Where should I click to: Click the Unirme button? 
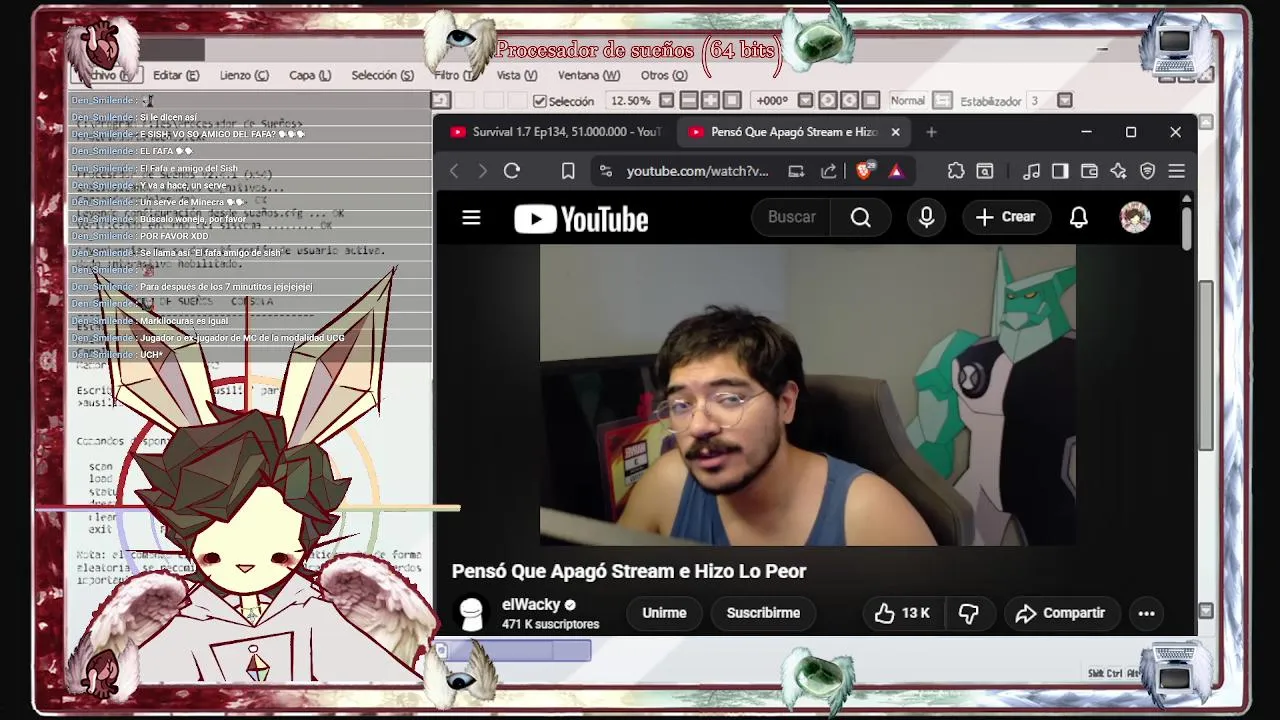click(x=664, y=613)
